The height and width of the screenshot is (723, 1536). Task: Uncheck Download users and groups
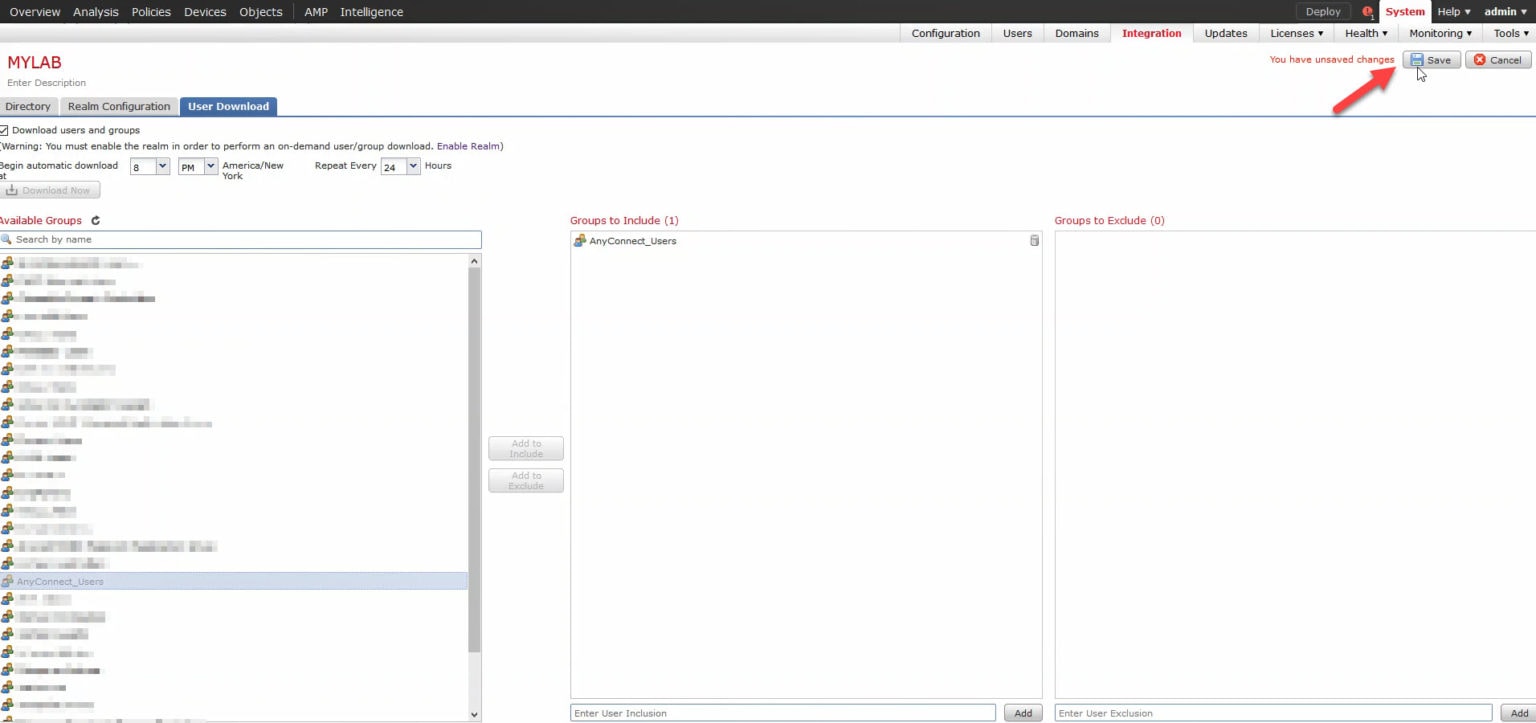pyautogui.click(x=5, y=129)
